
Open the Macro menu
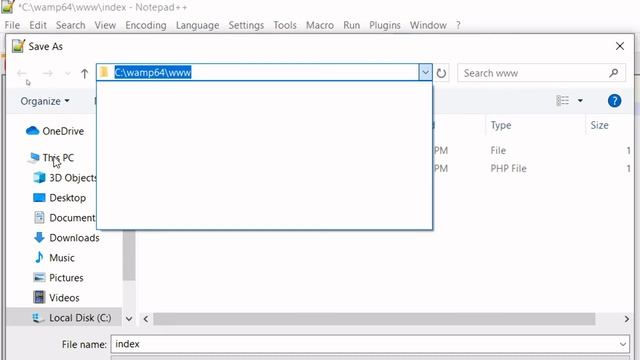[320, 25]
